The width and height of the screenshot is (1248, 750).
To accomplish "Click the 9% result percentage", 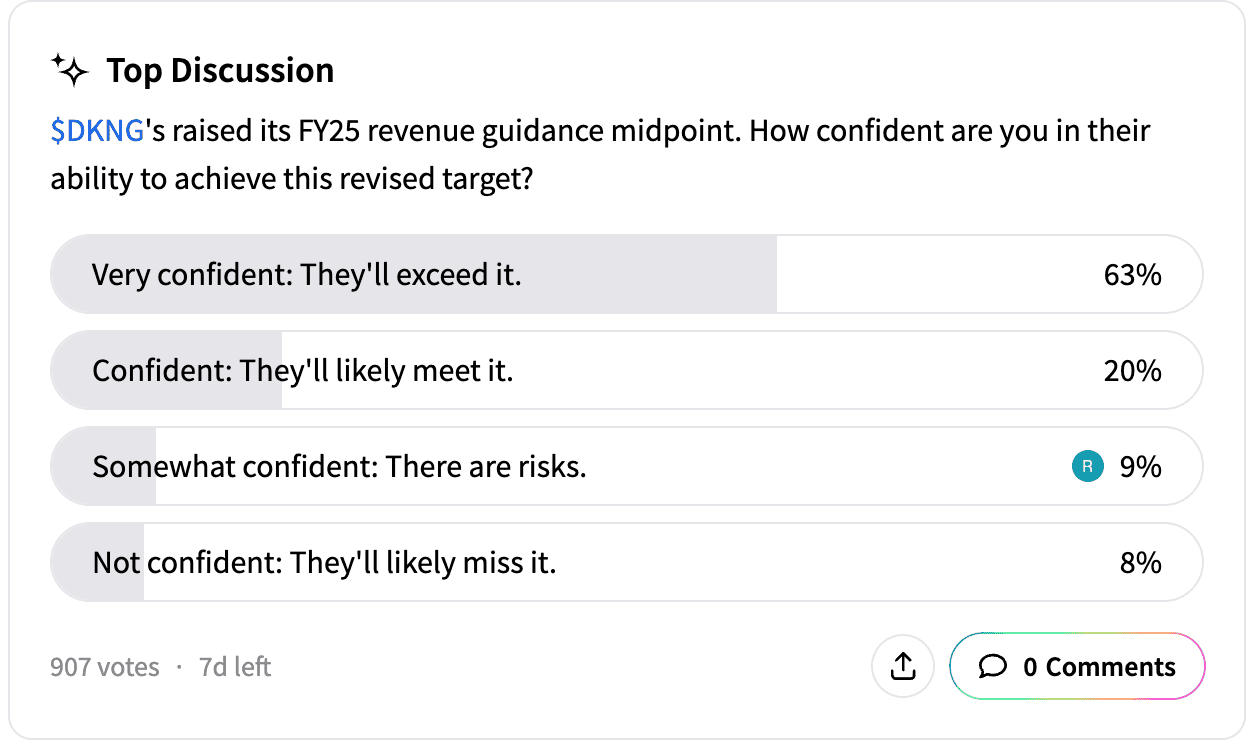I will (1140, 467).
